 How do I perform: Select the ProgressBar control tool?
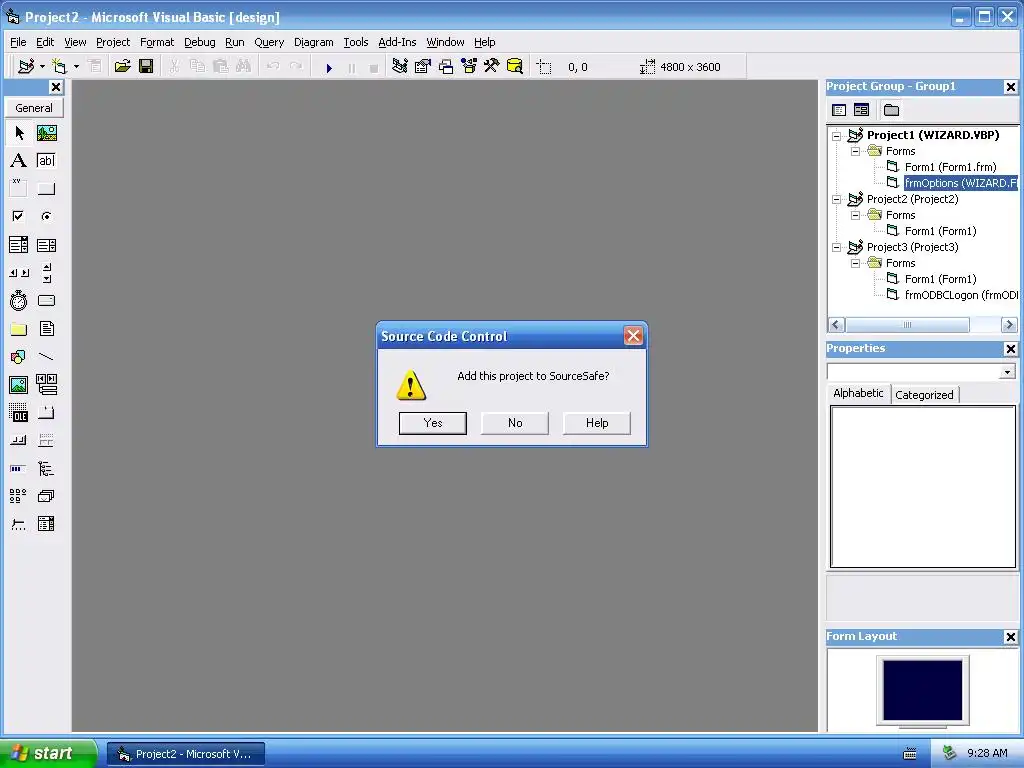(19, 469)
